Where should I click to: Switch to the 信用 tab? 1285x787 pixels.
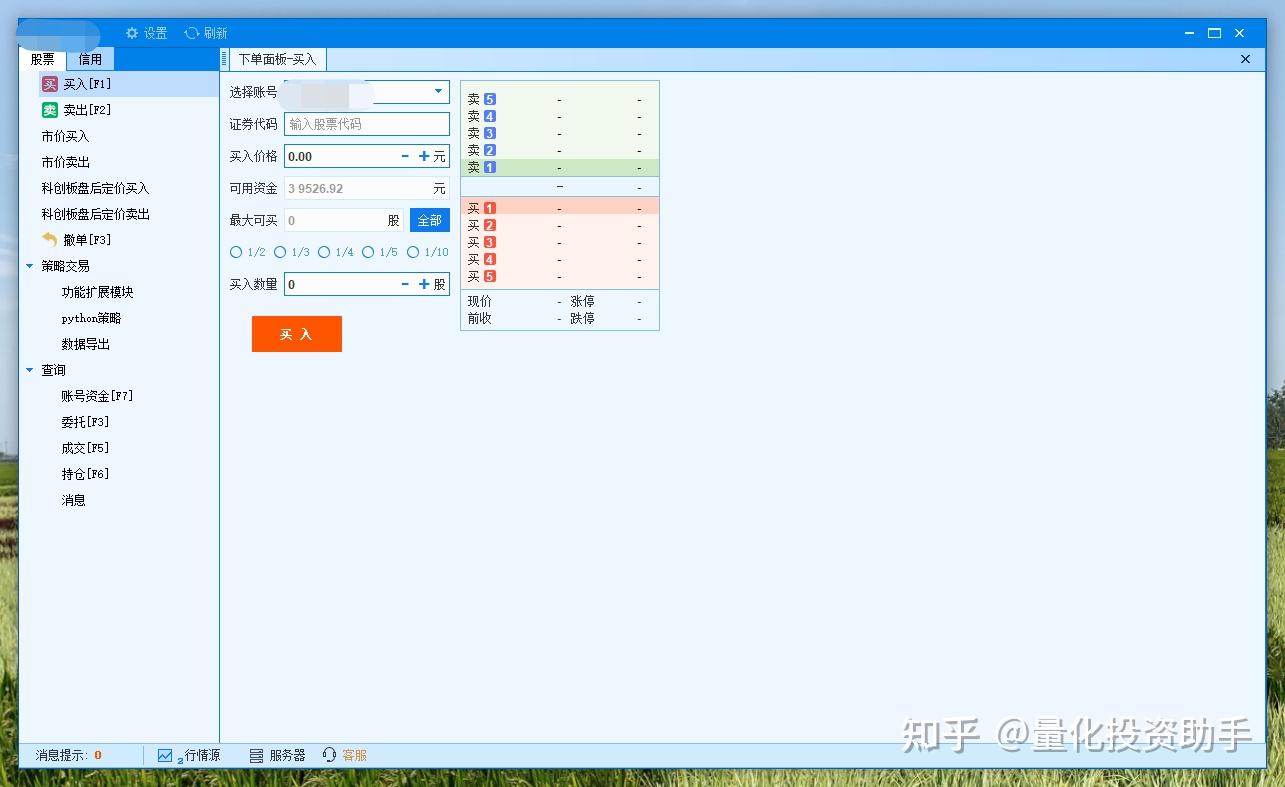coord(90,58)
